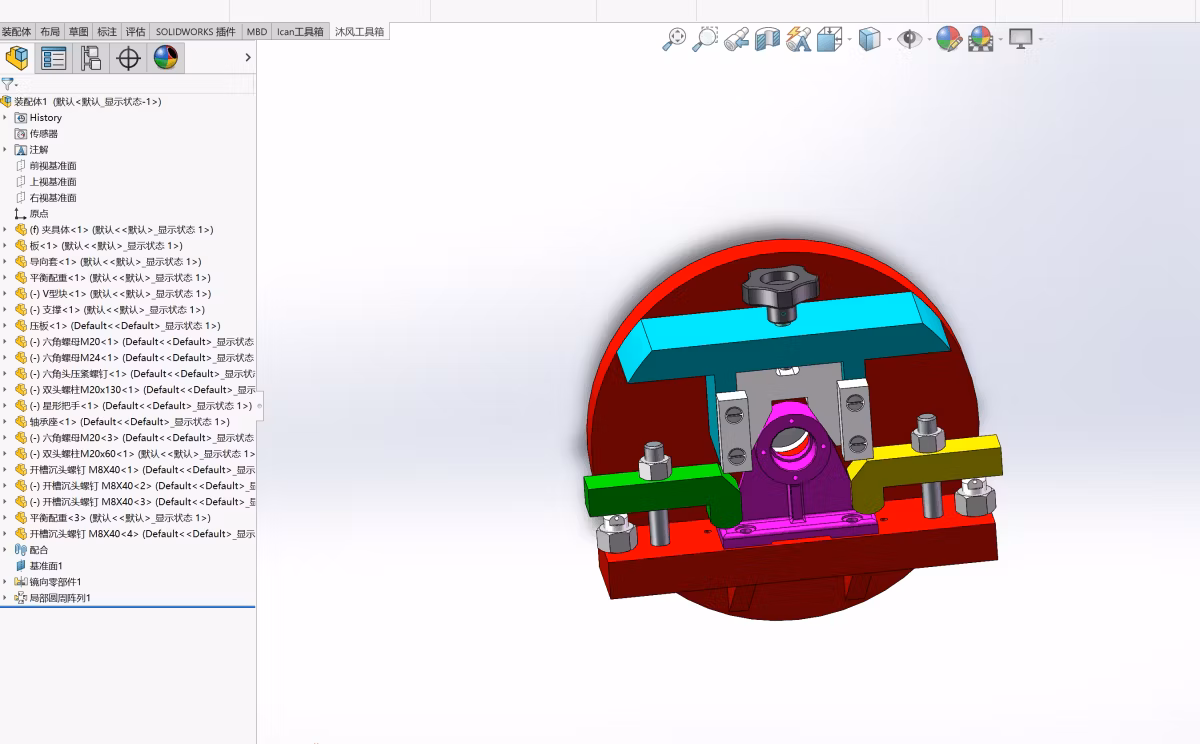Expand the History node

coord(5,118)
